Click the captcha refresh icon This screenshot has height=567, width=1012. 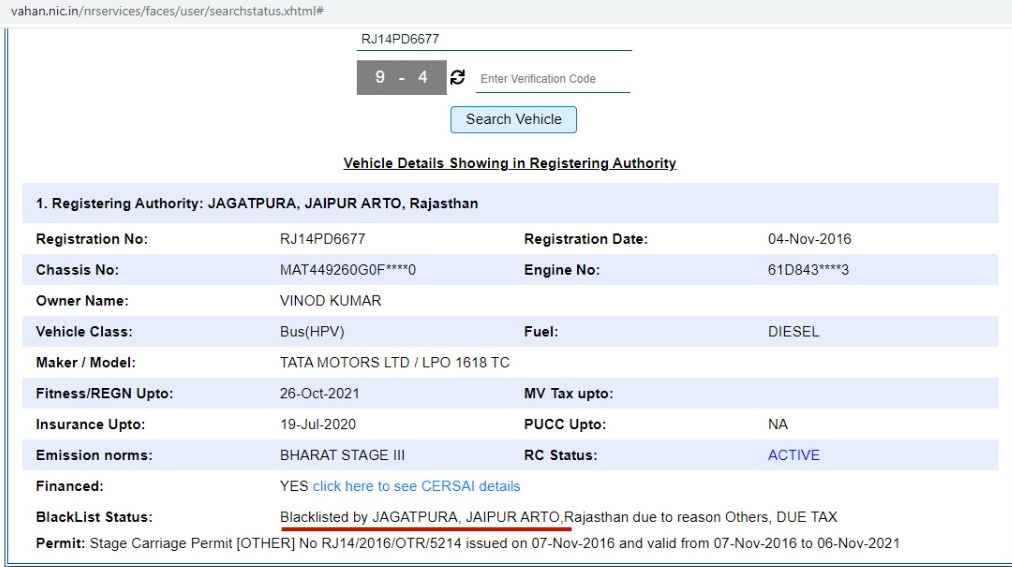coord(458,78)
